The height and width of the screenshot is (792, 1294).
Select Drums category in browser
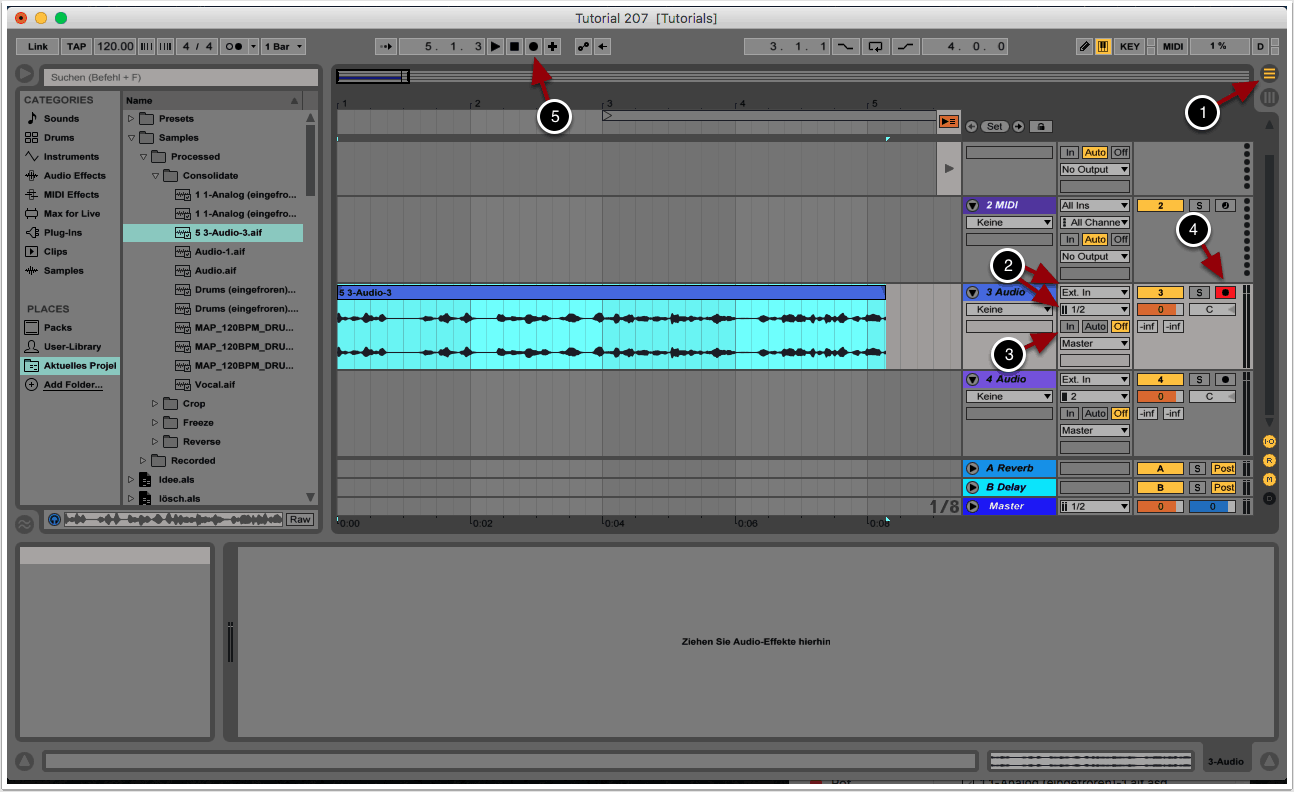click(59, 138)
